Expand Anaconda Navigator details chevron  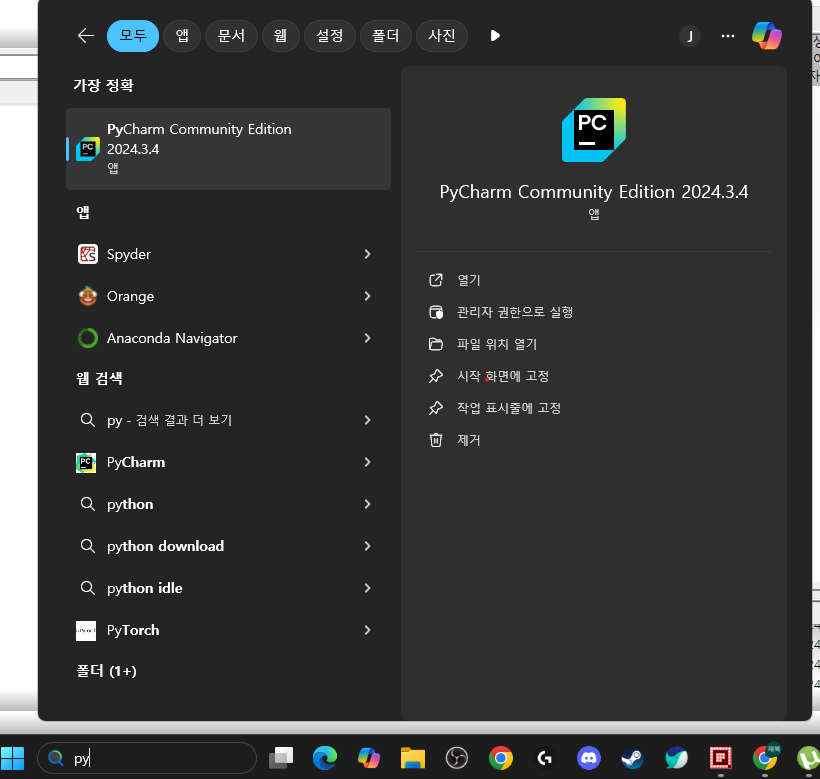pyautogui.click(x=368, y=338)
